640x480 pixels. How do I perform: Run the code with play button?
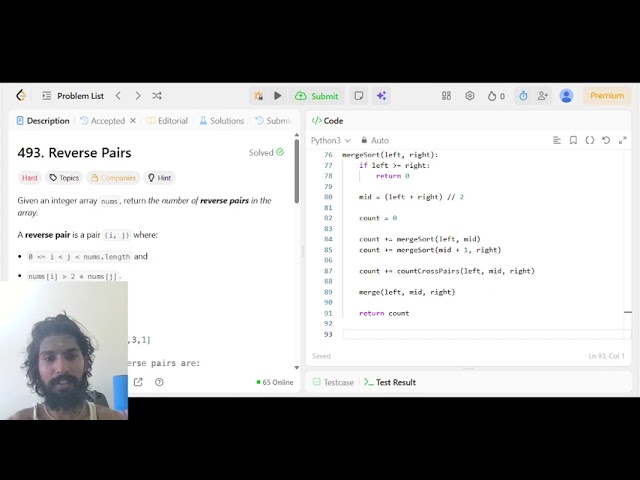[x=278, y=96]
